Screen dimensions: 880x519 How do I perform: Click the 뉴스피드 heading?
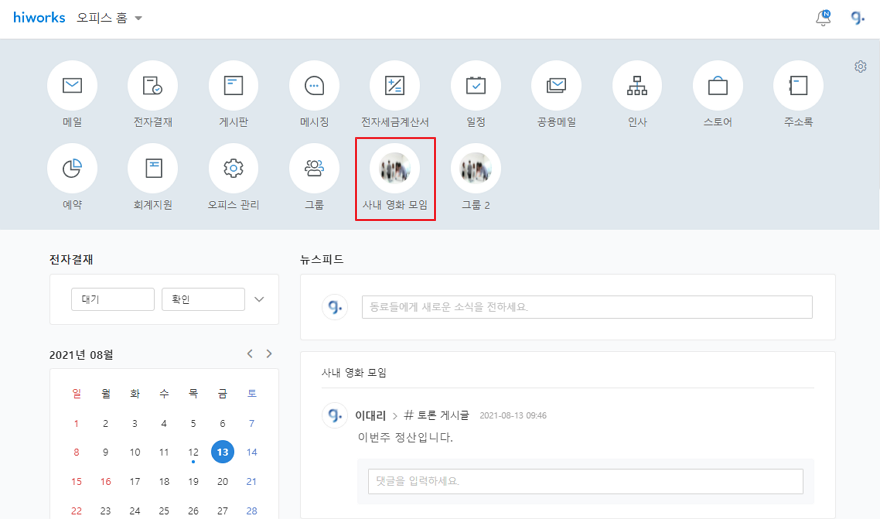322,259
